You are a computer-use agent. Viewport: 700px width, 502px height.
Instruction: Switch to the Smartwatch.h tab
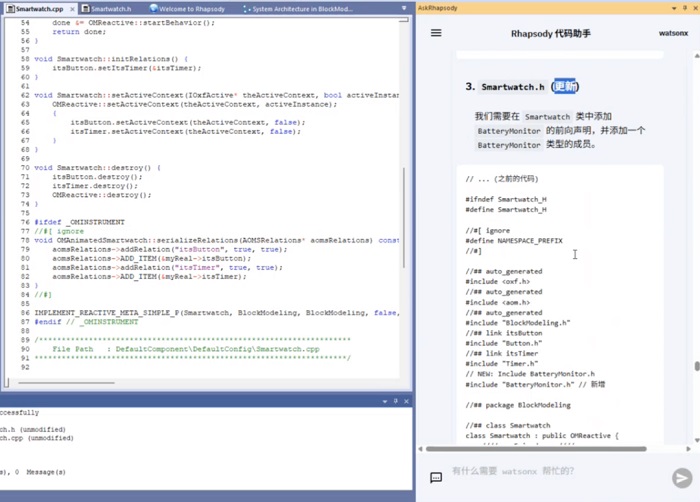pos(107,8)
